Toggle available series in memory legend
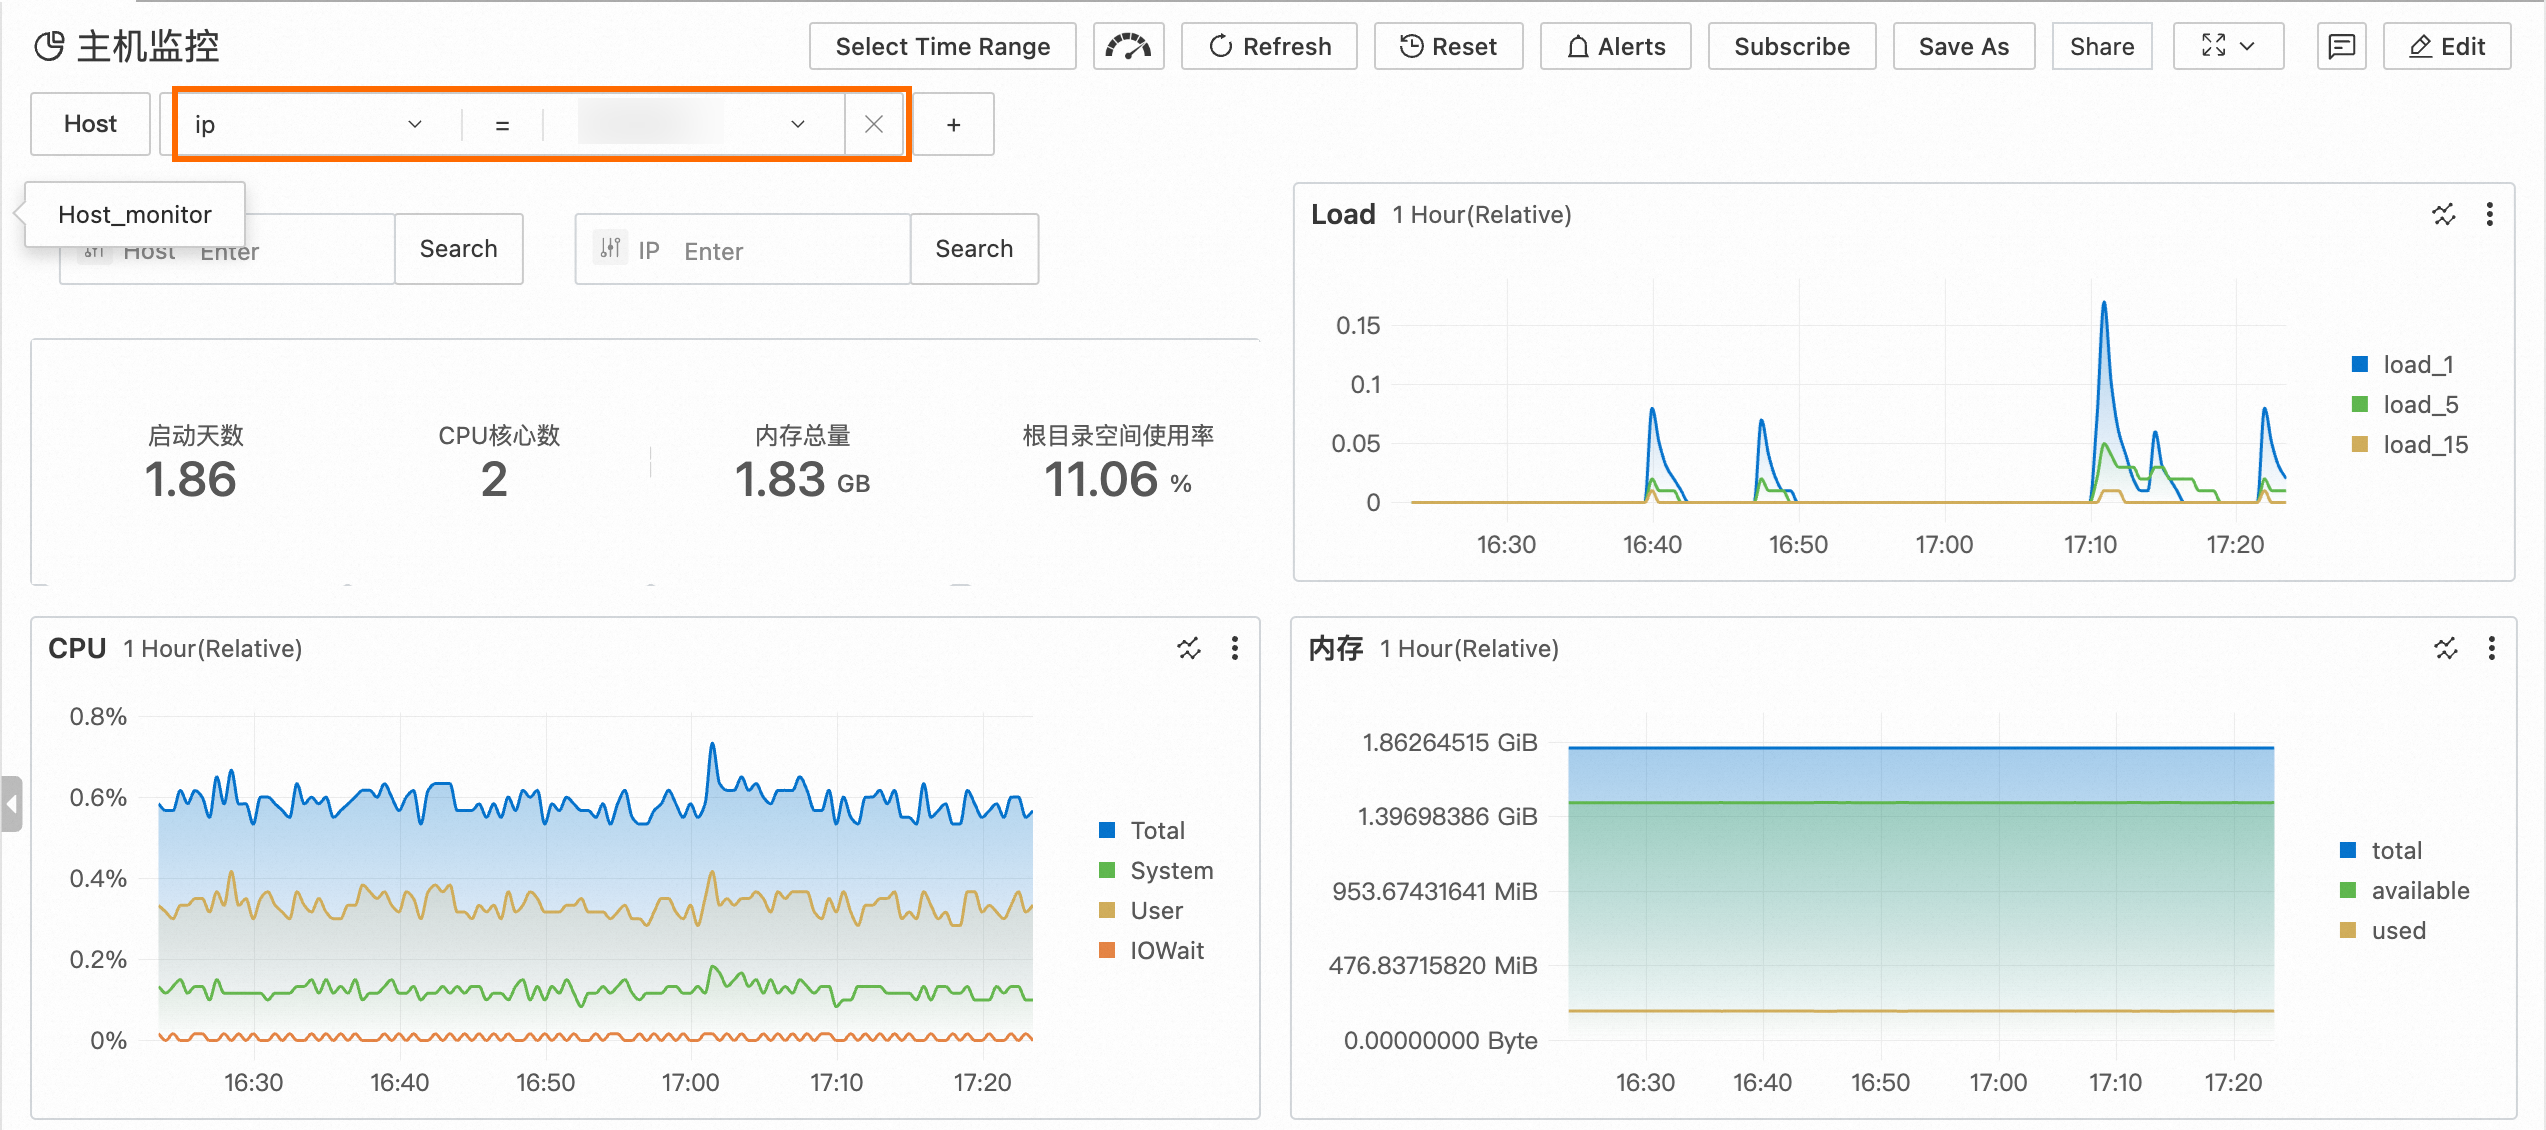Image resolution: width=2546 pixels, height=1130 pixels. 2418,891
